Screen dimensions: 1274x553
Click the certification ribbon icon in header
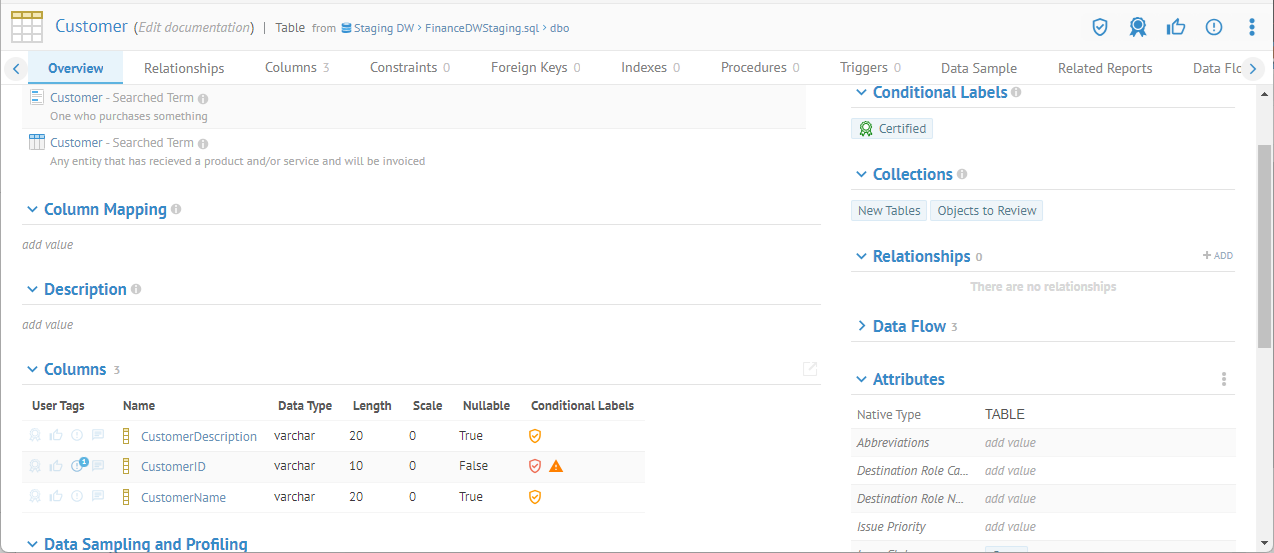1138,27
